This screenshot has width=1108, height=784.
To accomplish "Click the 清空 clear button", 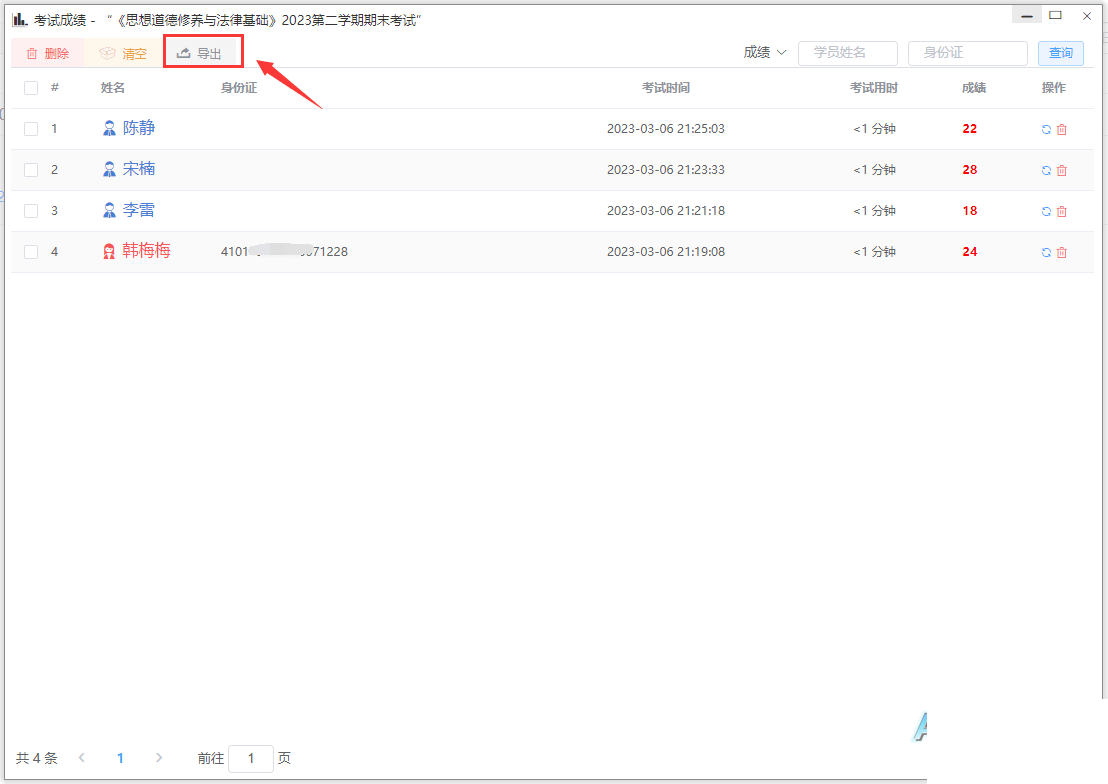I will (123, 53).
